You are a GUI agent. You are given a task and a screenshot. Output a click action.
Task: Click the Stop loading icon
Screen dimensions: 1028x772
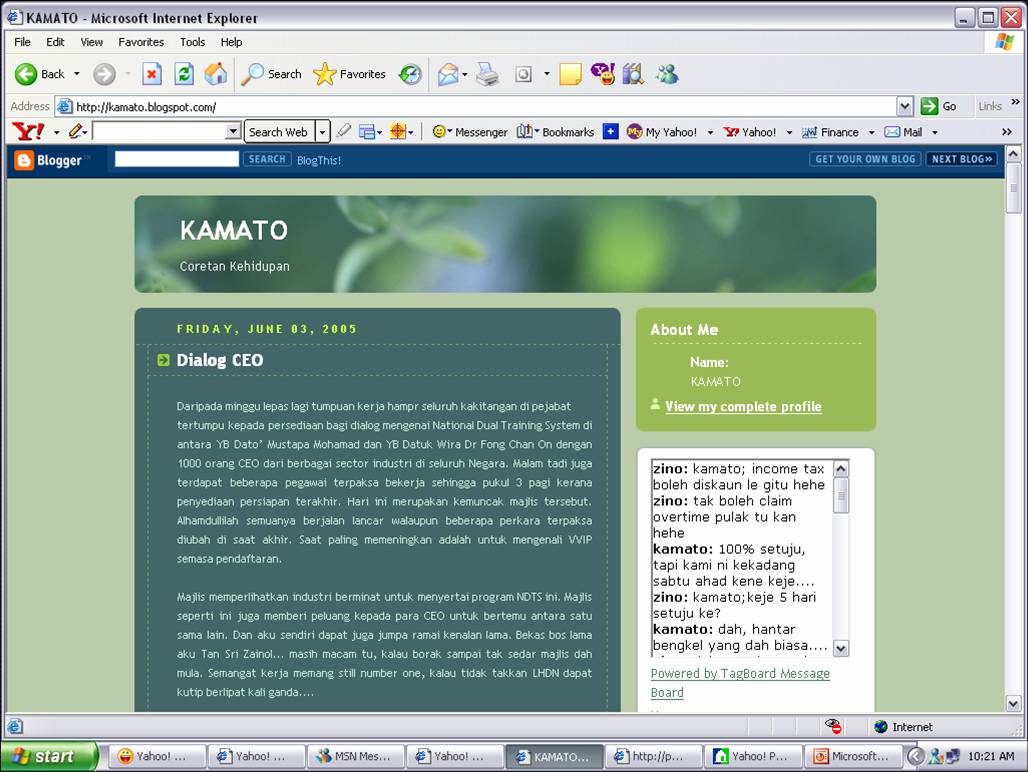151,74
